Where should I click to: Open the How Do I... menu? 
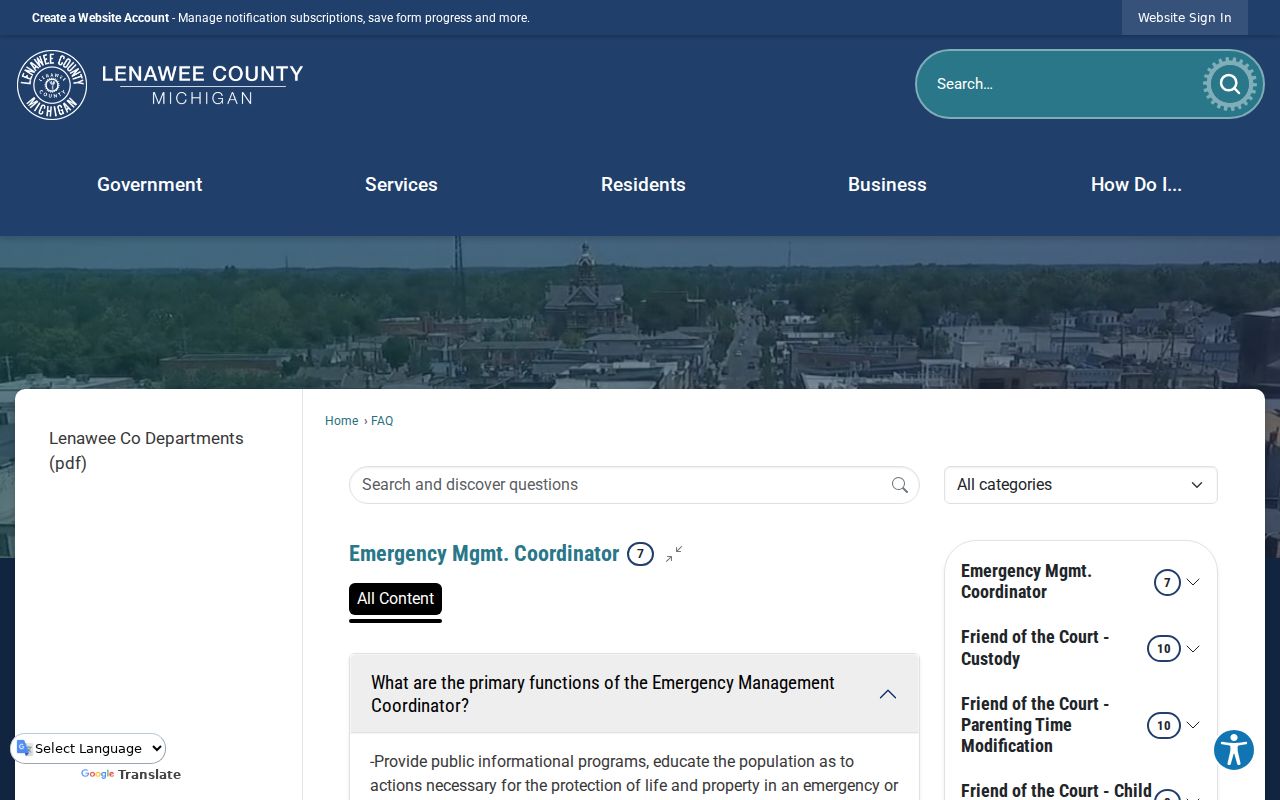pos(1136,184)
